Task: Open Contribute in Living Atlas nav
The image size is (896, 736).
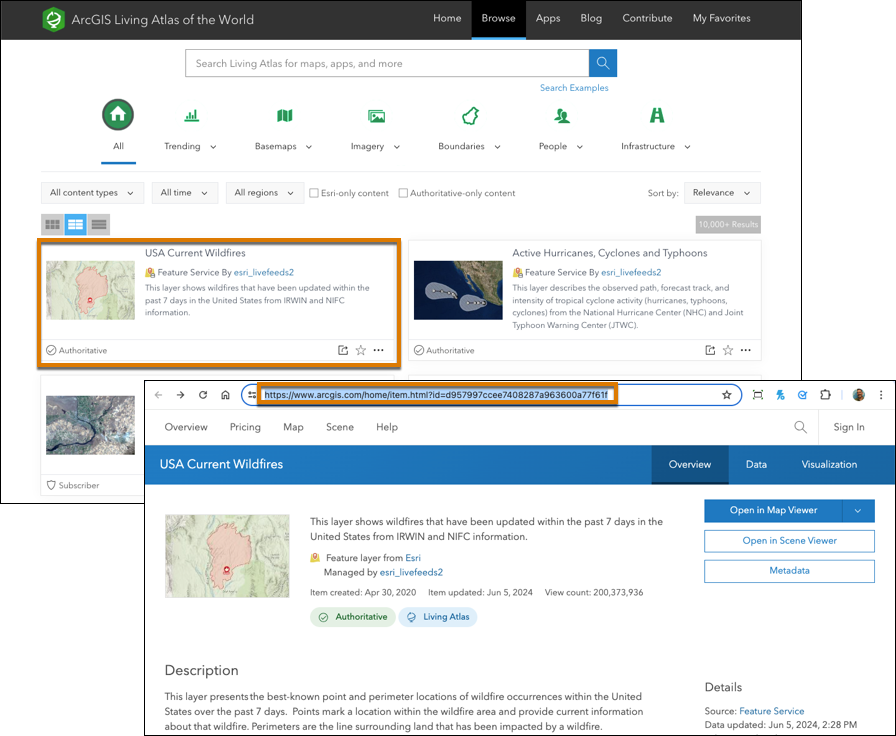Action: (647, 18)
